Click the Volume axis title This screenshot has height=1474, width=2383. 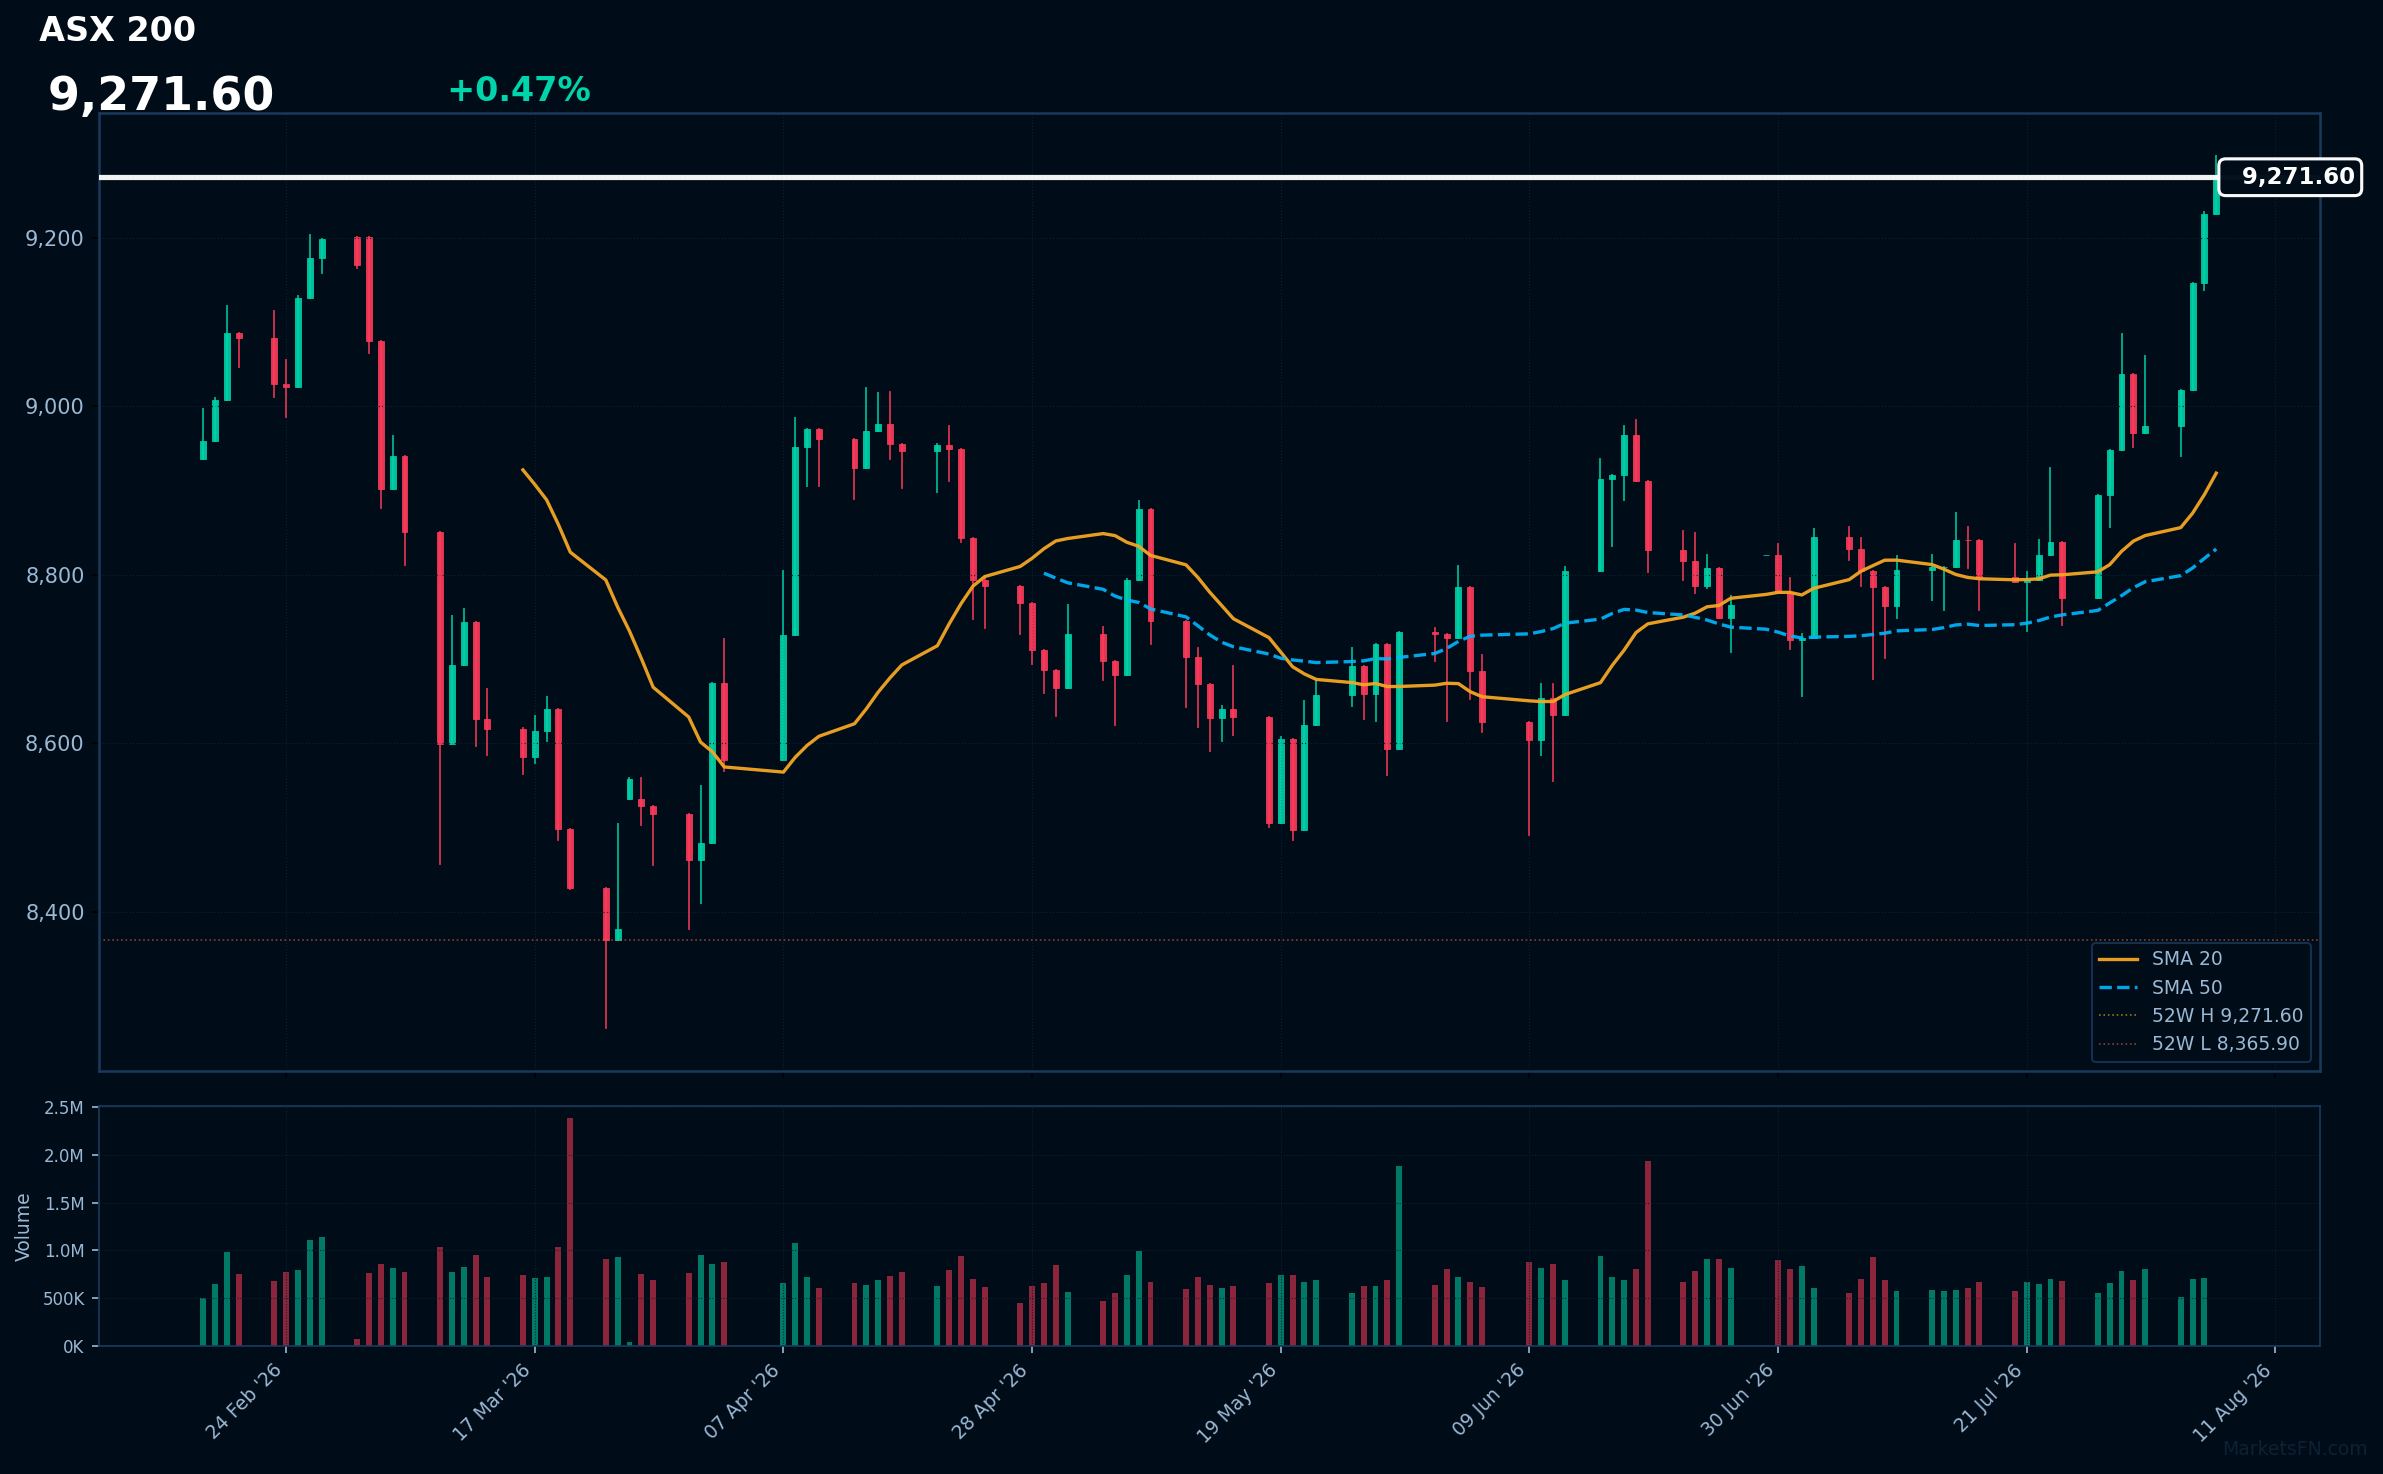coord(23,1227)
